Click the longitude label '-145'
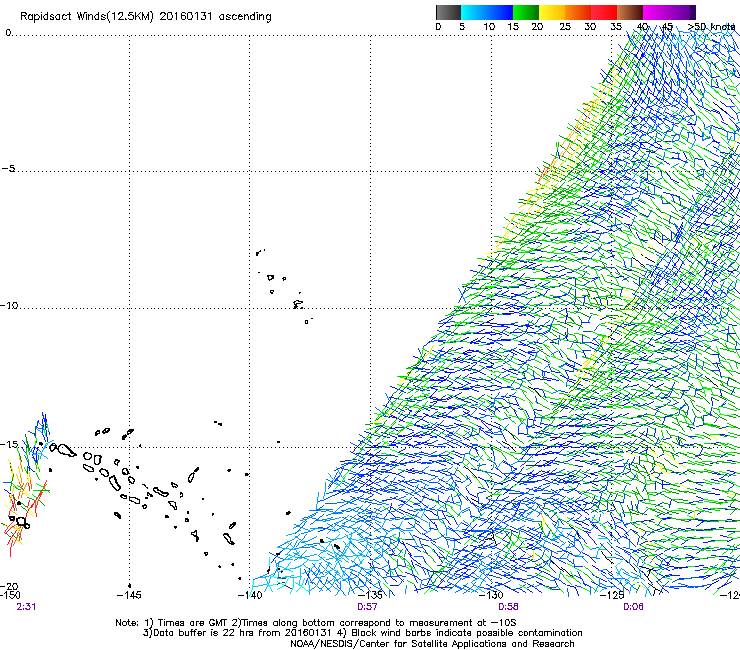This screenshot has width=740, height=650. pos(129,595)
